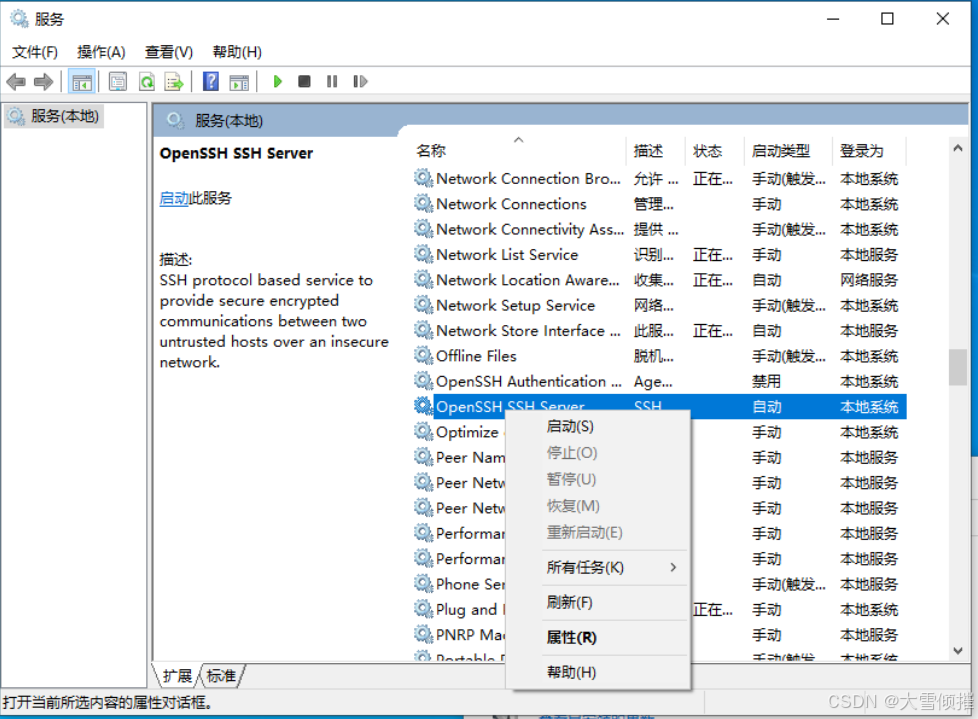978x719 pixels.
Task: Click the export list toolbar icon
Action: pos(174,82)
